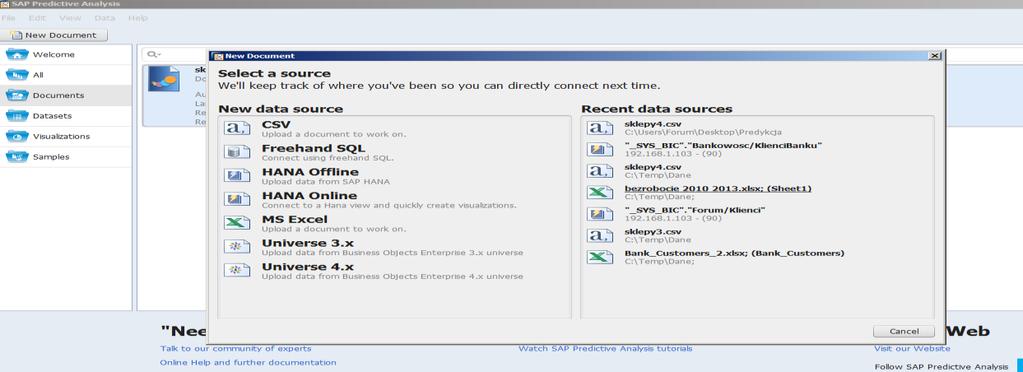Viewport: 1023px width, 372px height.
Task: Select the HANA Online source icon
Action: pyautogui.click(x=237, y=199)
